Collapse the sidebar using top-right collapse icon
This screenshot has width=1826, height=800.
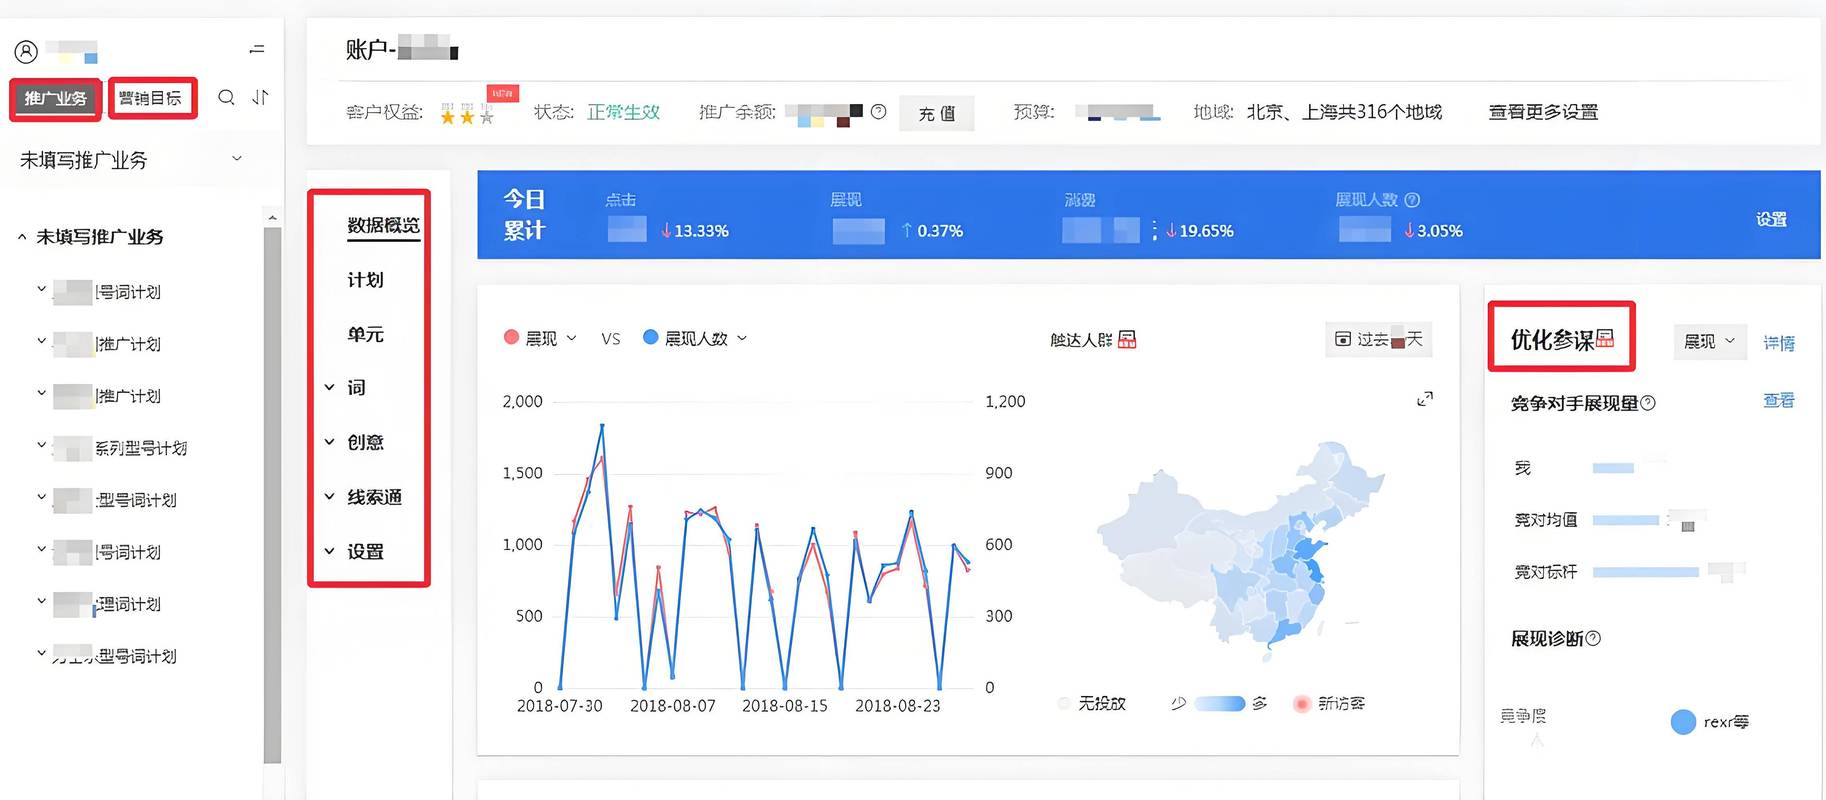(257, 49)
